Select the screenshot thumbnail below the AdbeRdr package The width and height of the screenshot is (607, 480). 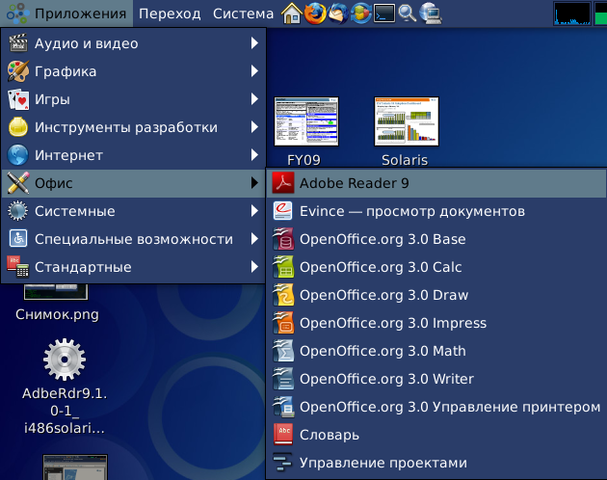pyautogui.click(x=75, y=467)
